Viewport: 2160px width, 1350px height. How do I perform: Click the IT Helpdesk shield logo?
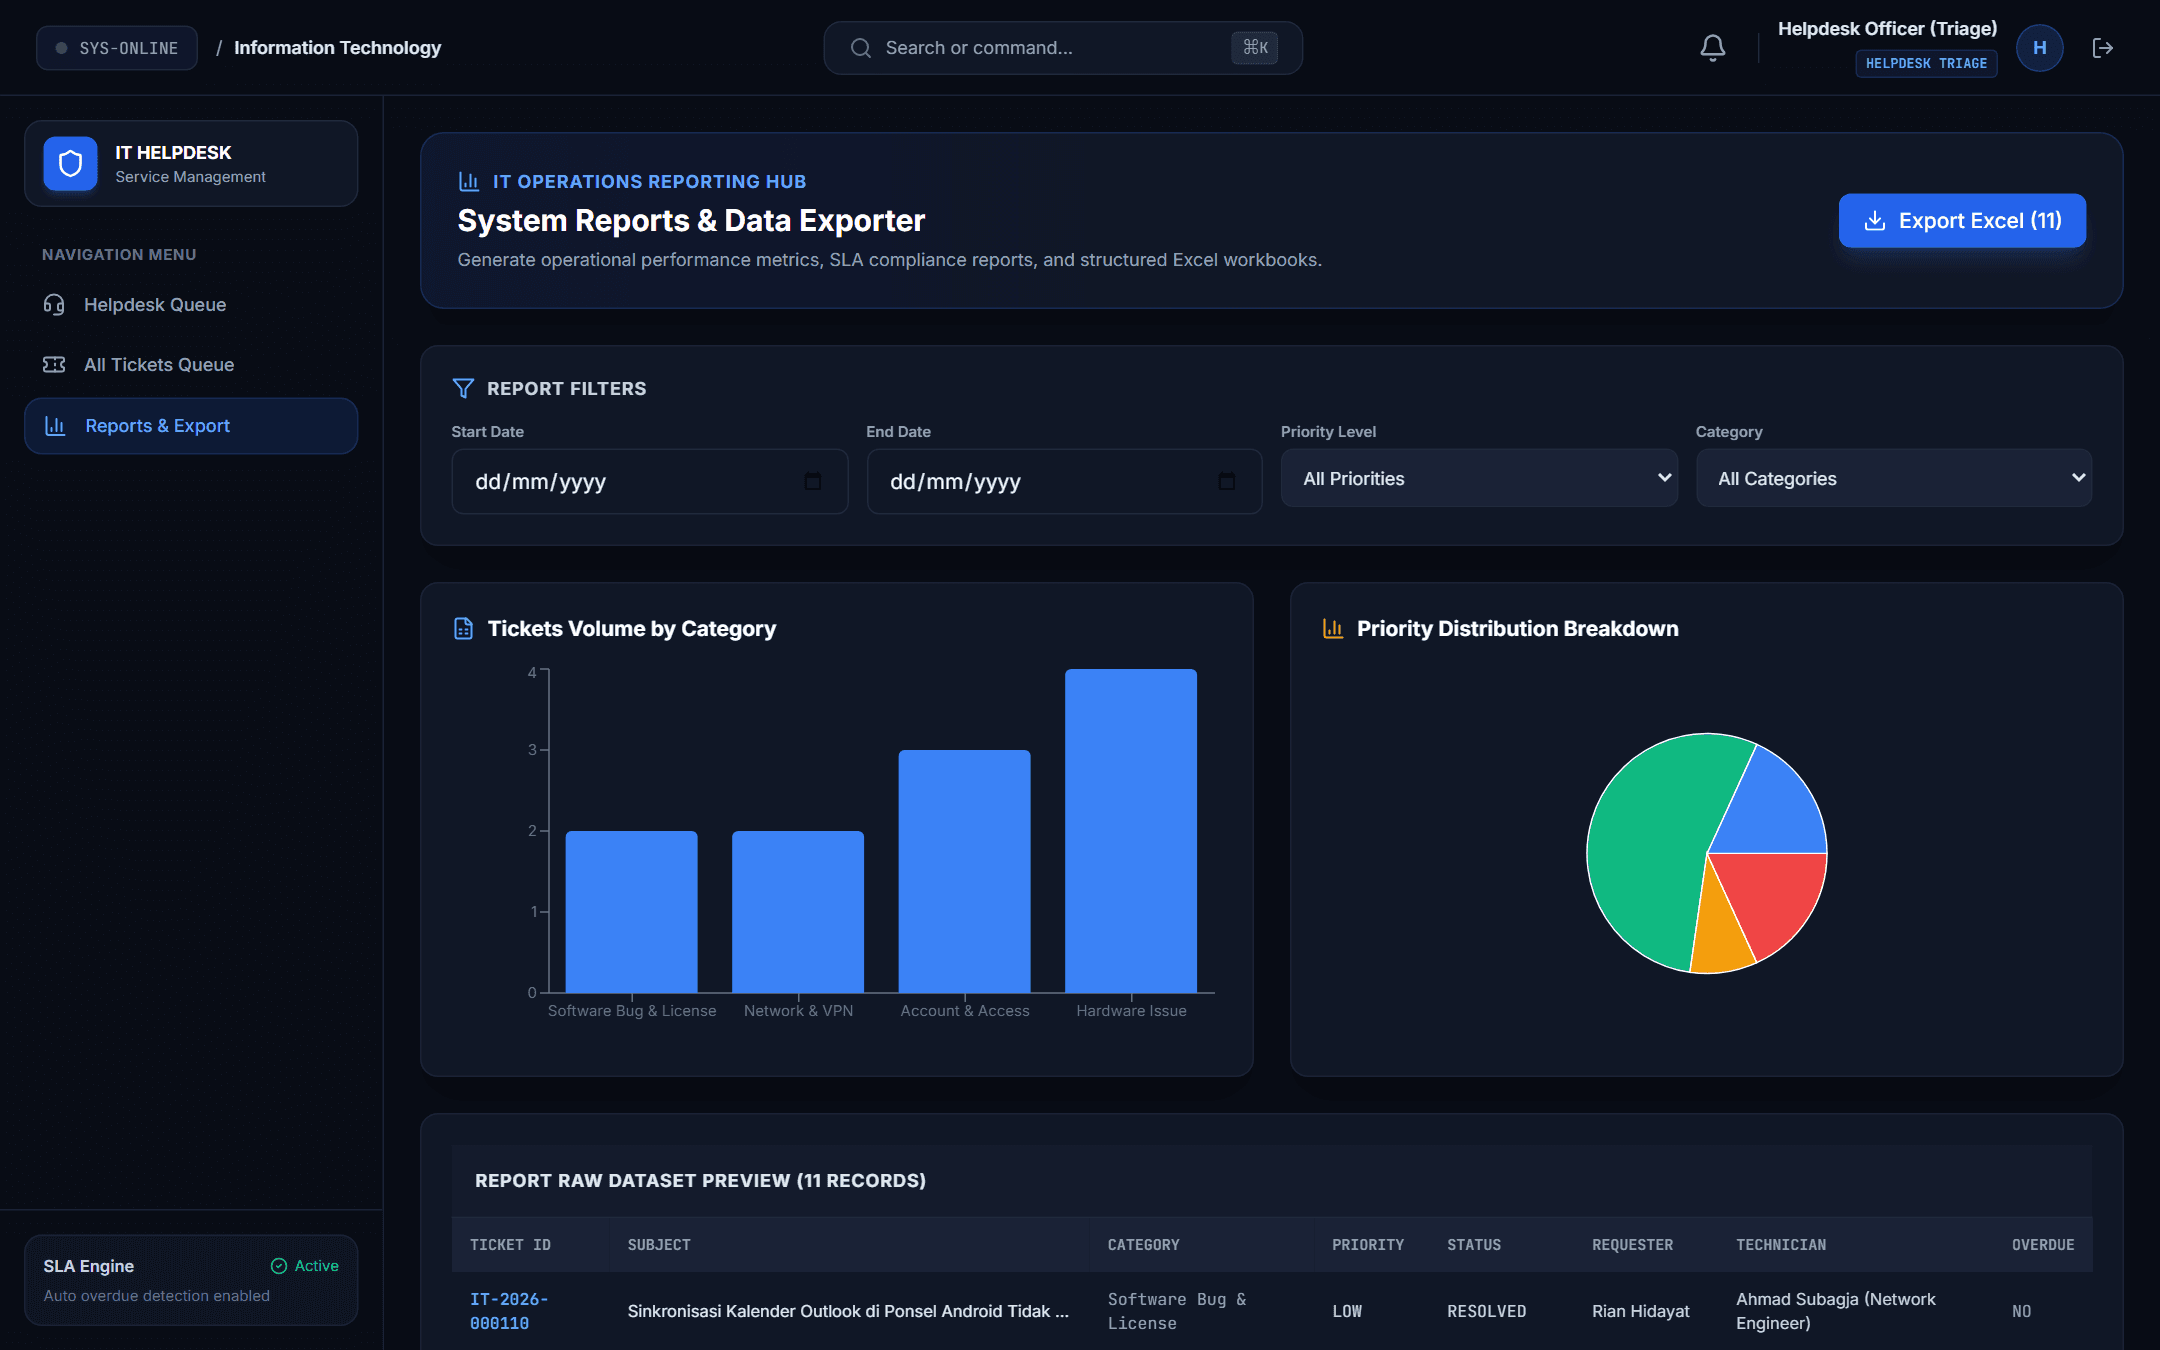[70, 163]
